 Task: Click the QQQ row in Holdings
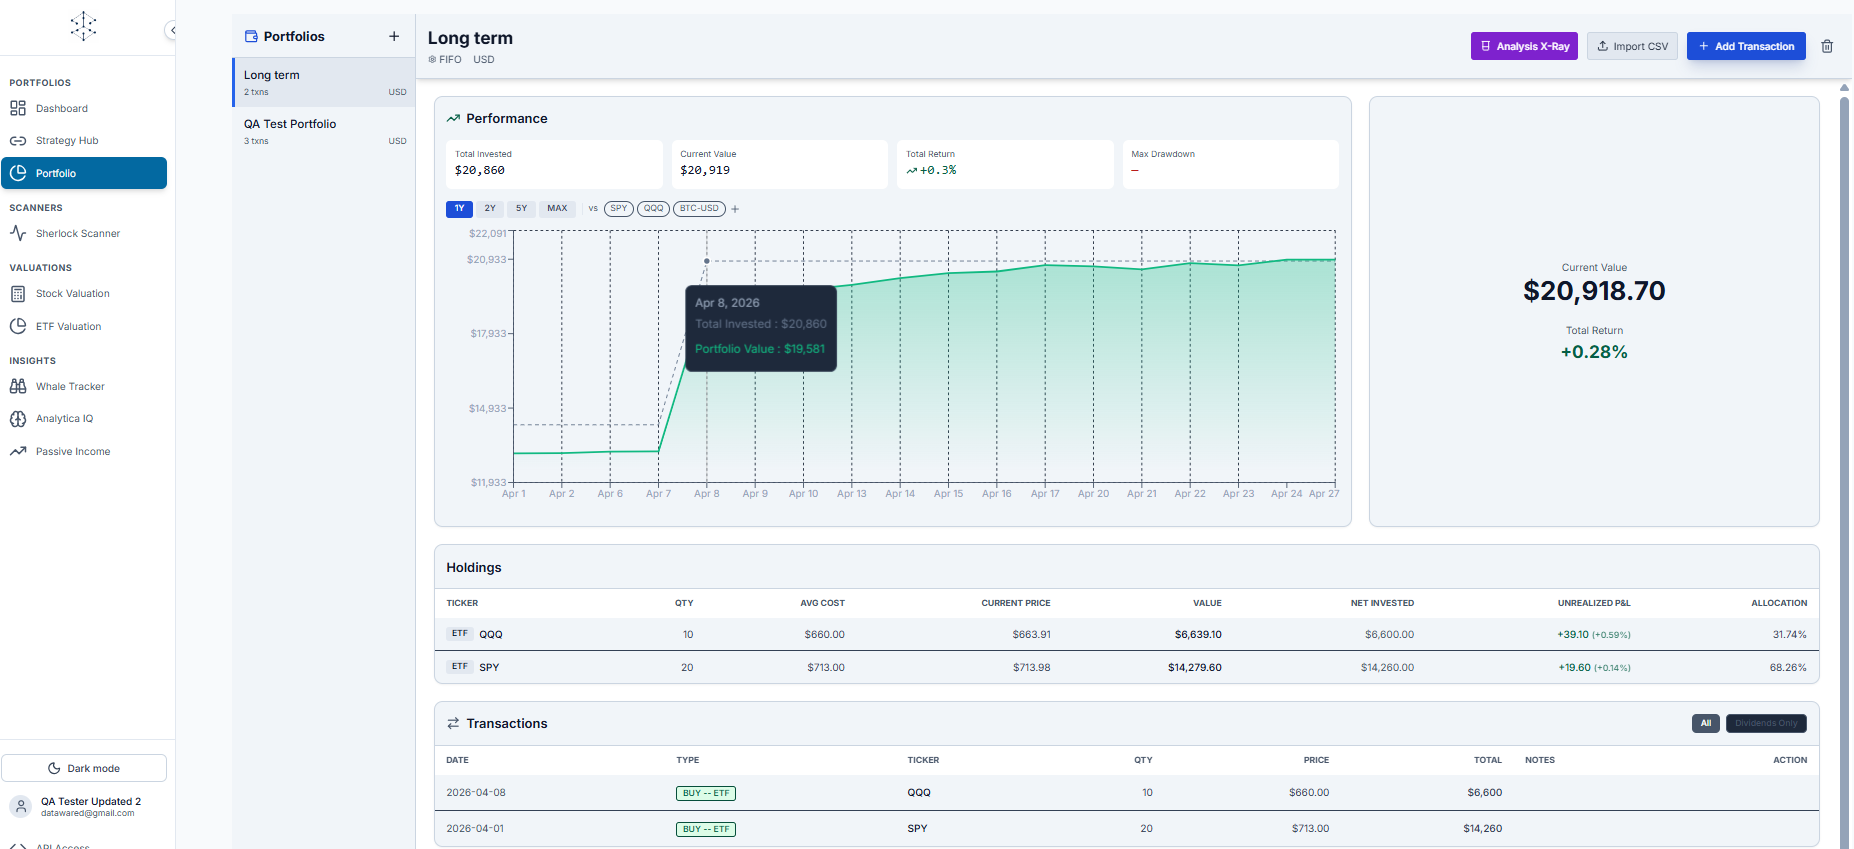coord(1127,634)
